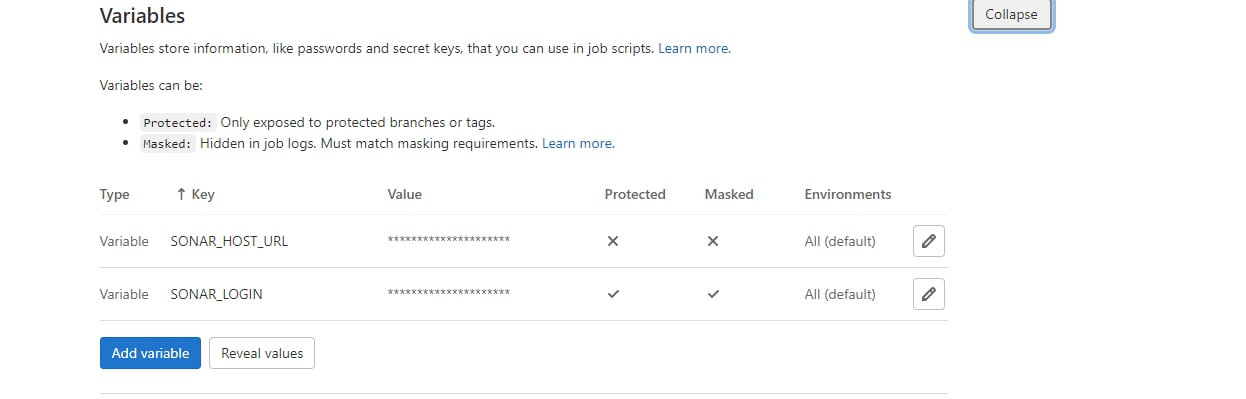1246x399 pixels.
Task: Select the SONAR_HOST_URL key text
Action: click(x=229, y=241)
